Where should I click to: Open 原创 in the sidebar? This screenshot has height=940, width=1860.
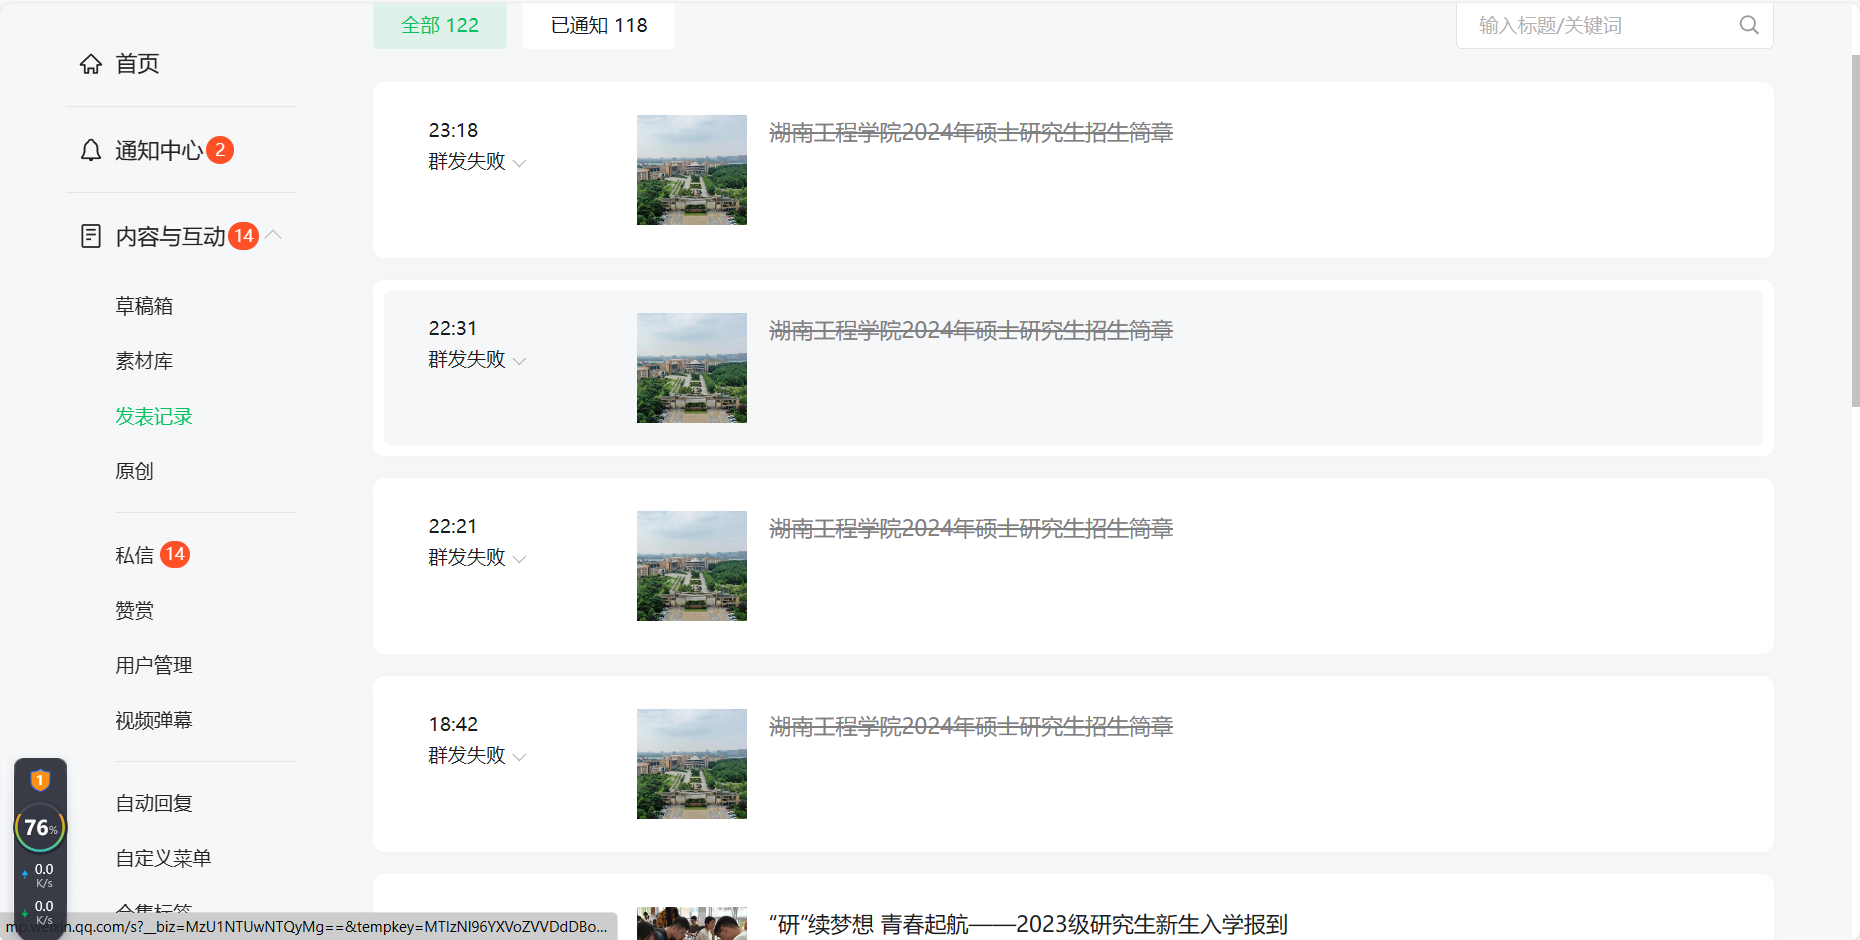[x=134, y=471]
